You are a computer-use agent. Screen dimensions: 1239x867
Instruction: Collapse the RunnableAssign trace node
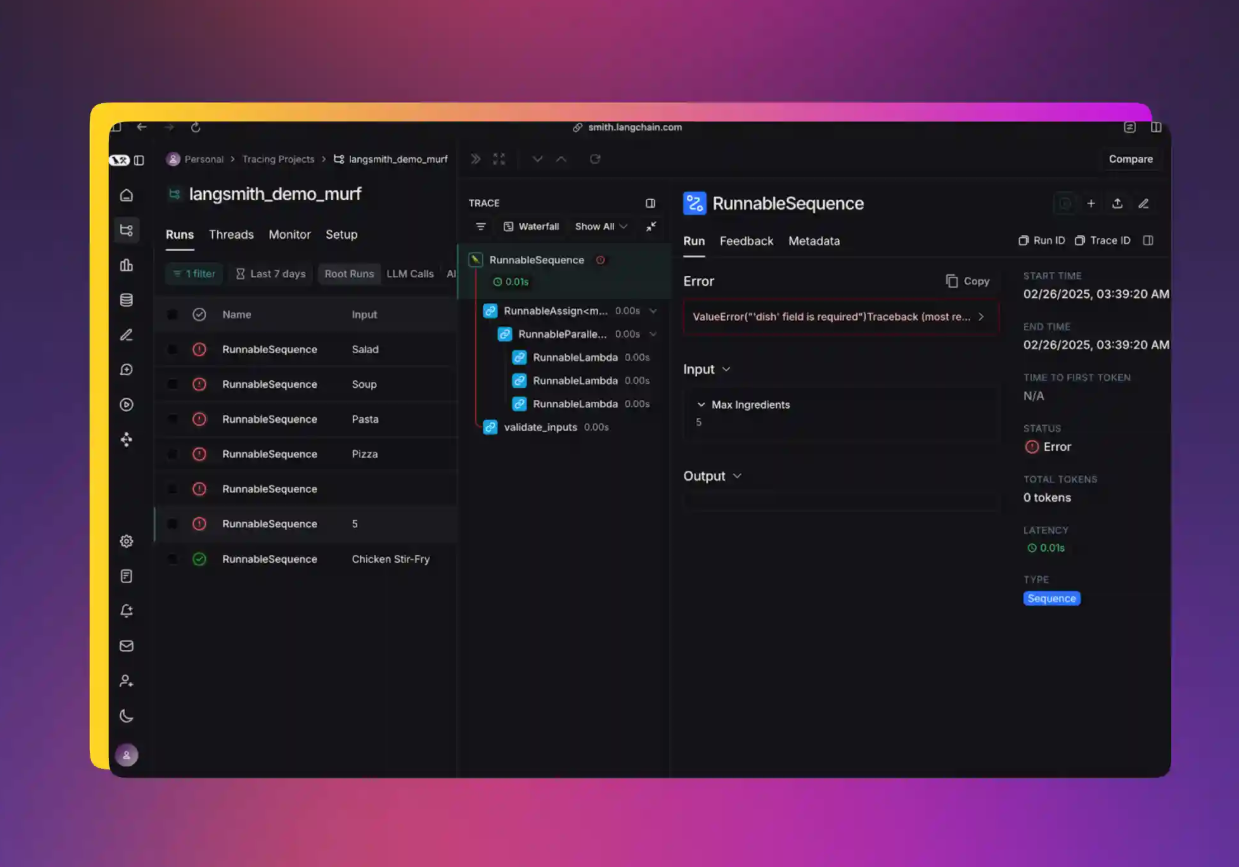[x=653, y=311]
